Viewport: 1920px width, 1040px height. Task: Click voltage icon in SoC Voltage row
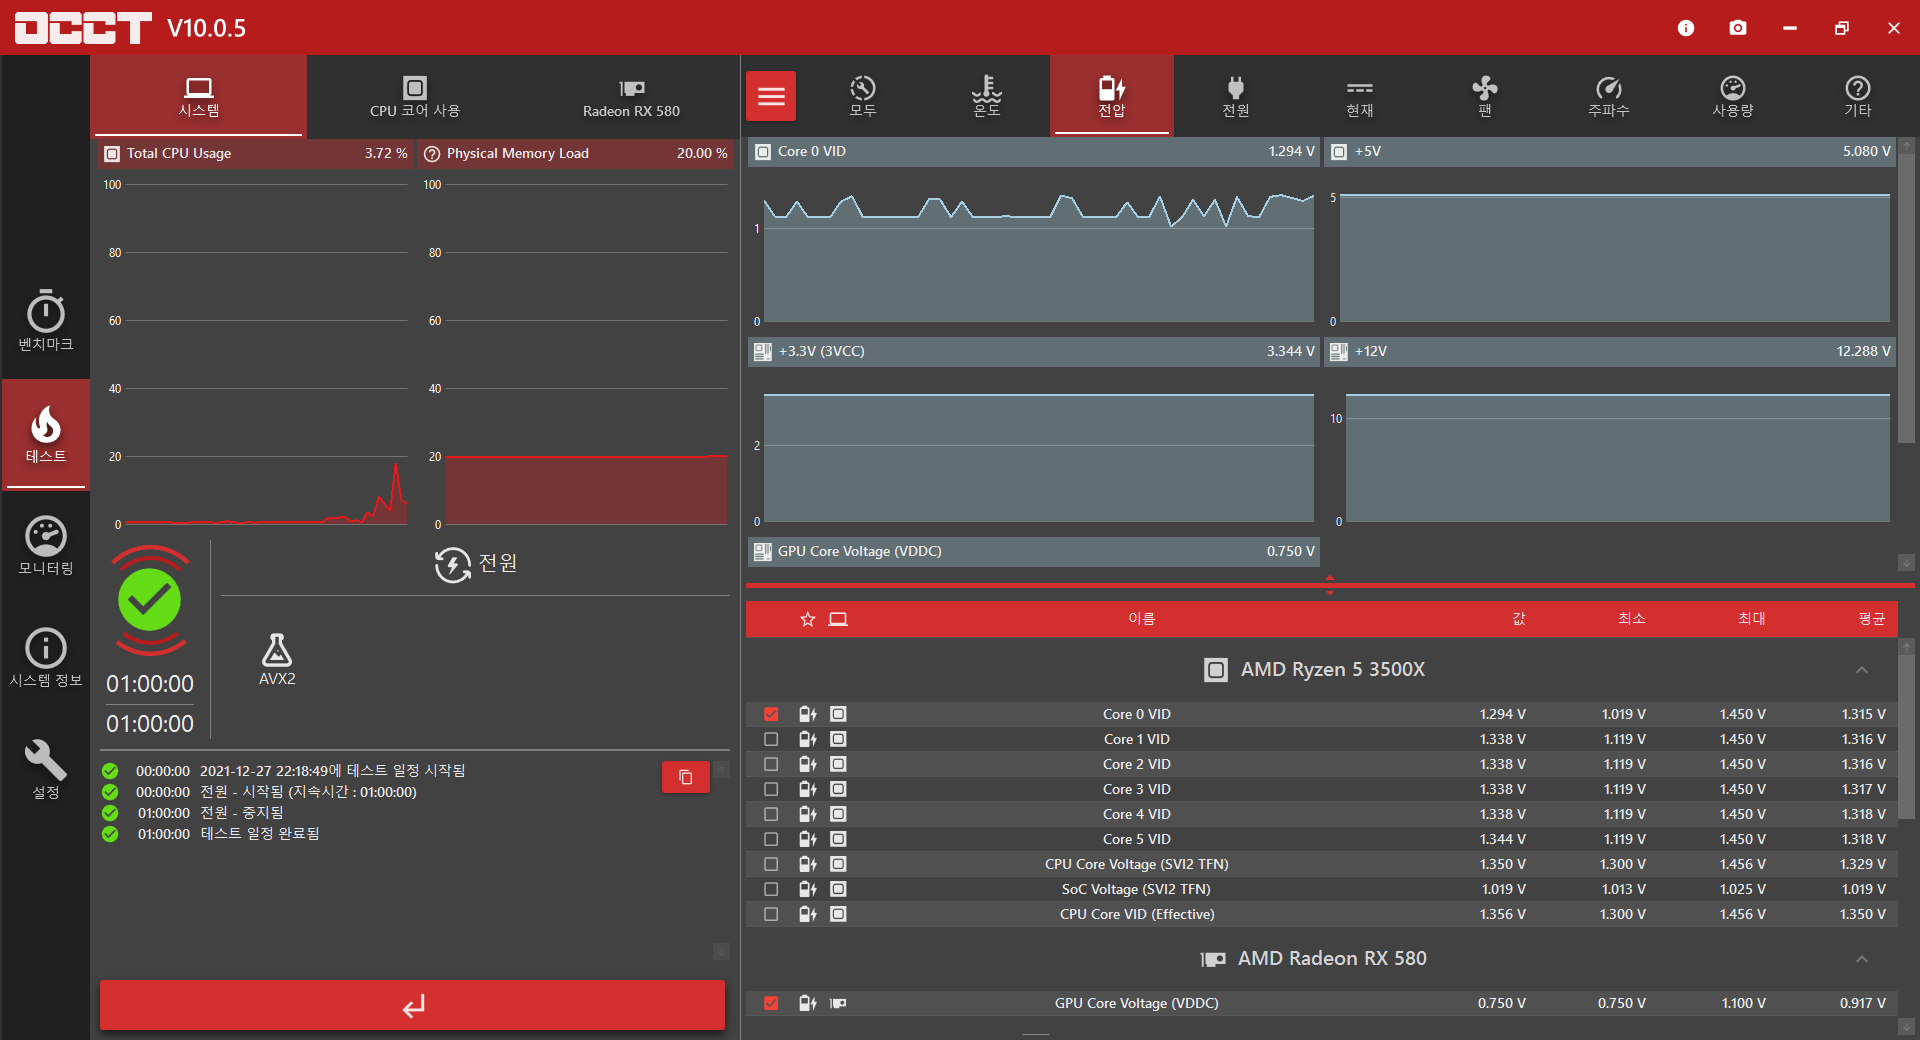coord(808,889)
